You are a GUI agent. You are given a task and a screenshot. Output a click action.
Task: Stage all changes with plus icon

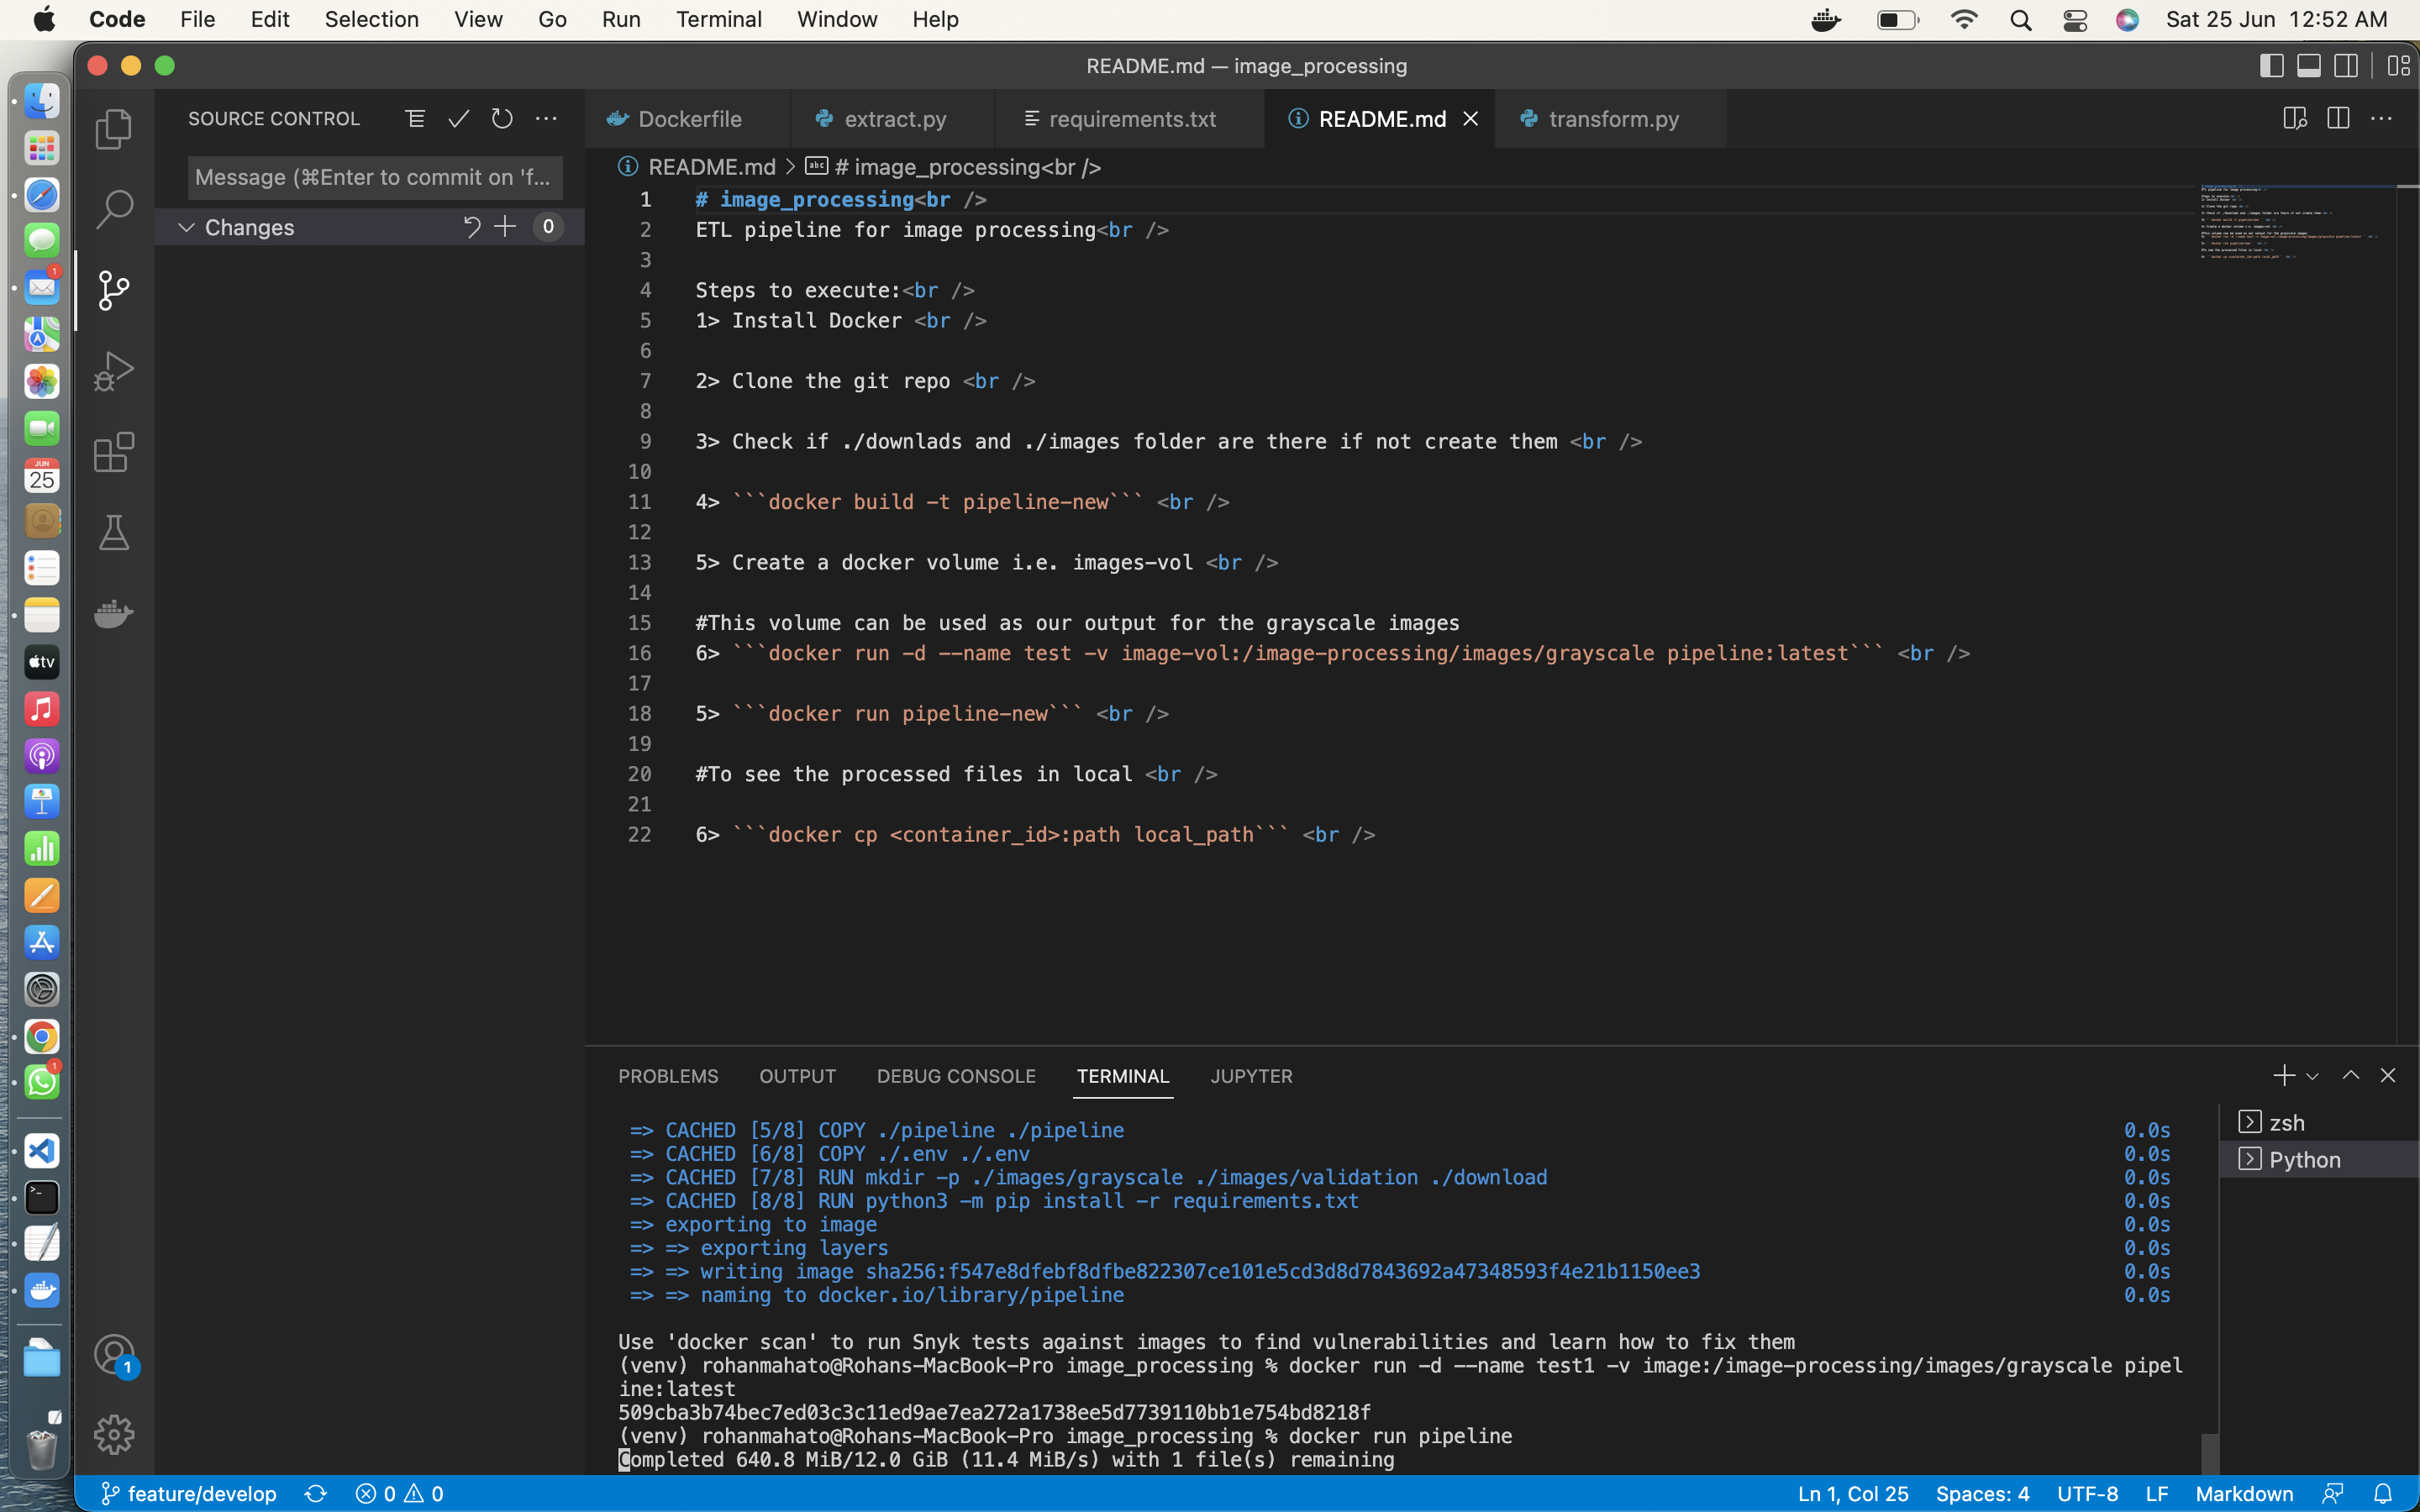[506, 227]
